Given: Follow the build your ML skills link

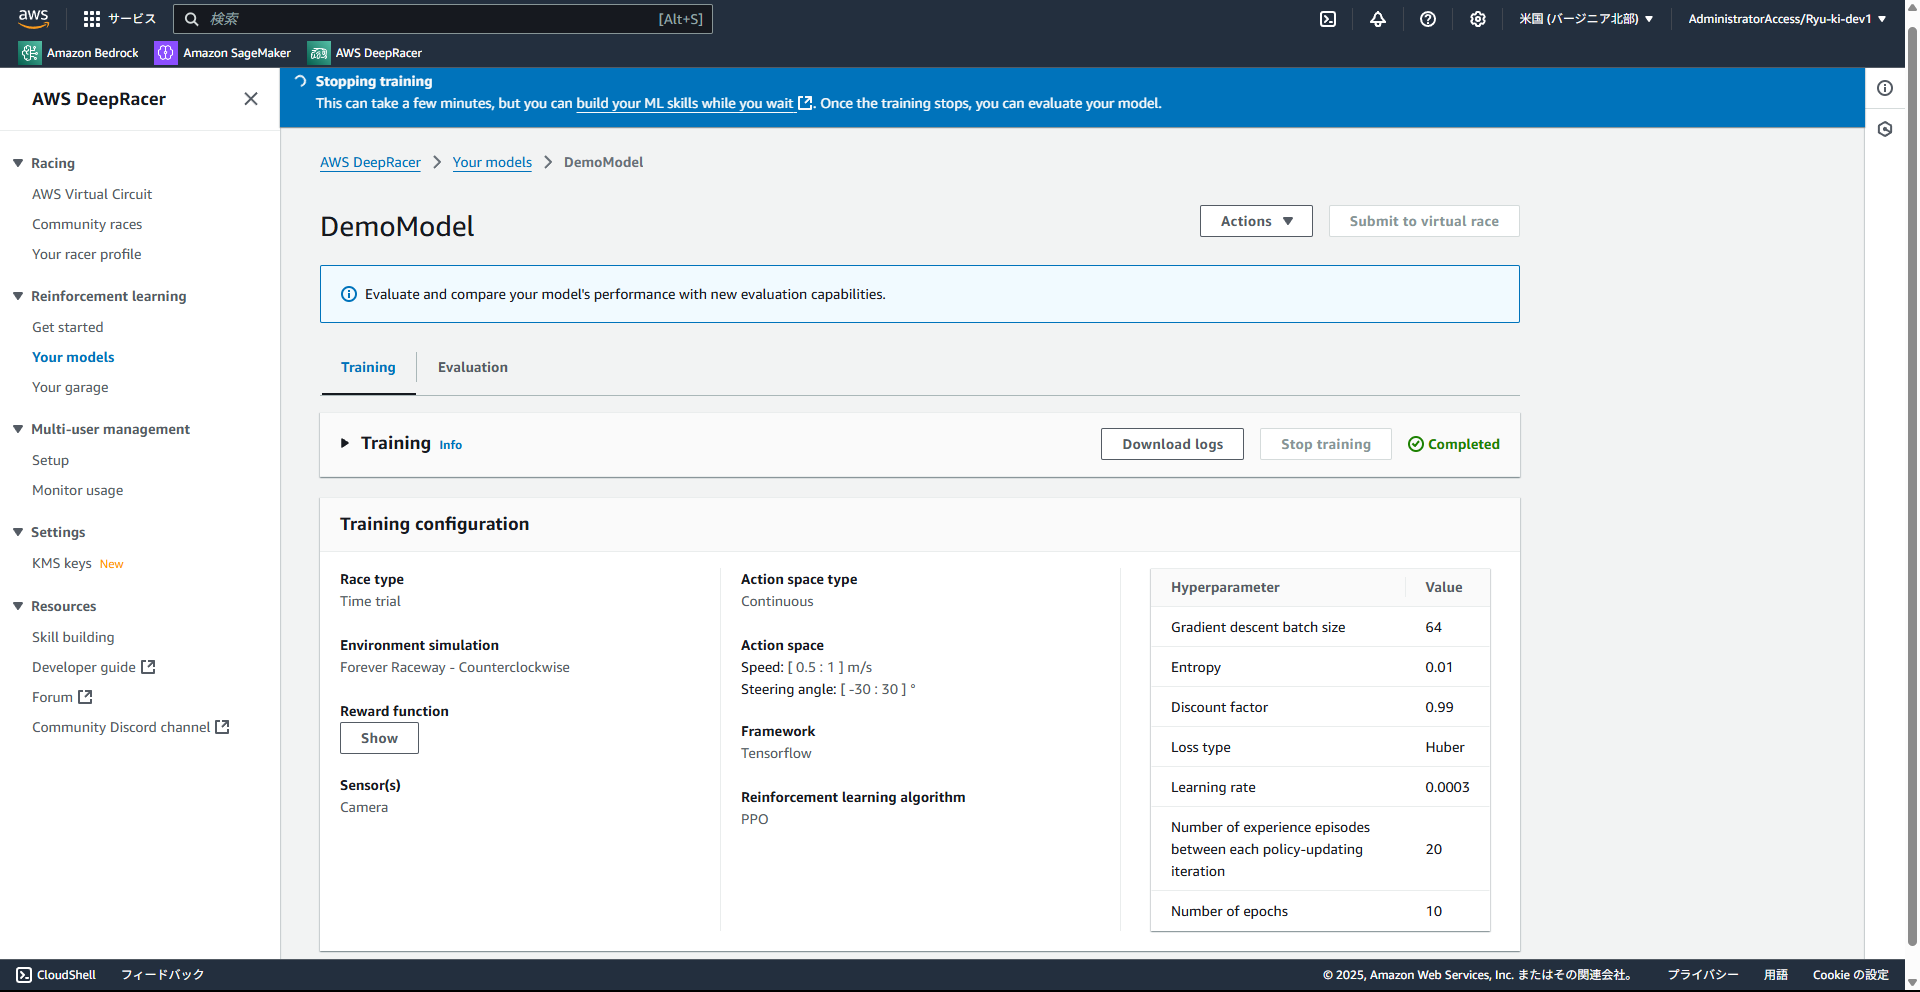Looking at the screenshot, I should pos(685,103).
